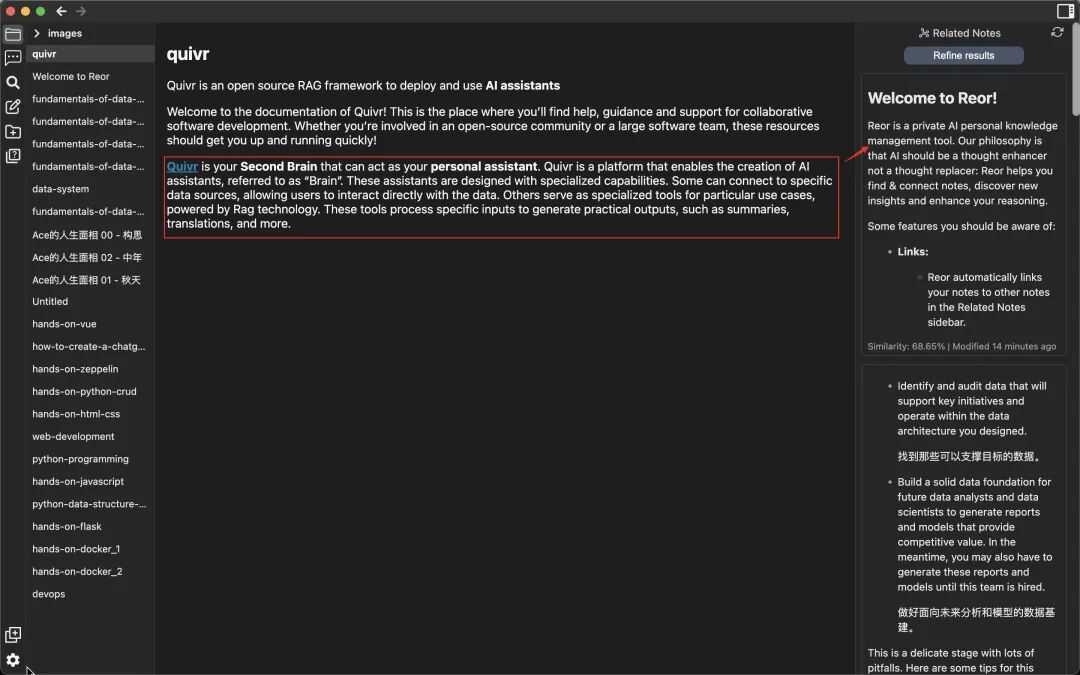Screen dimensions: 1080x675
Task: Open the how-to-create-a-chatg... note
Action: (90, 346)
